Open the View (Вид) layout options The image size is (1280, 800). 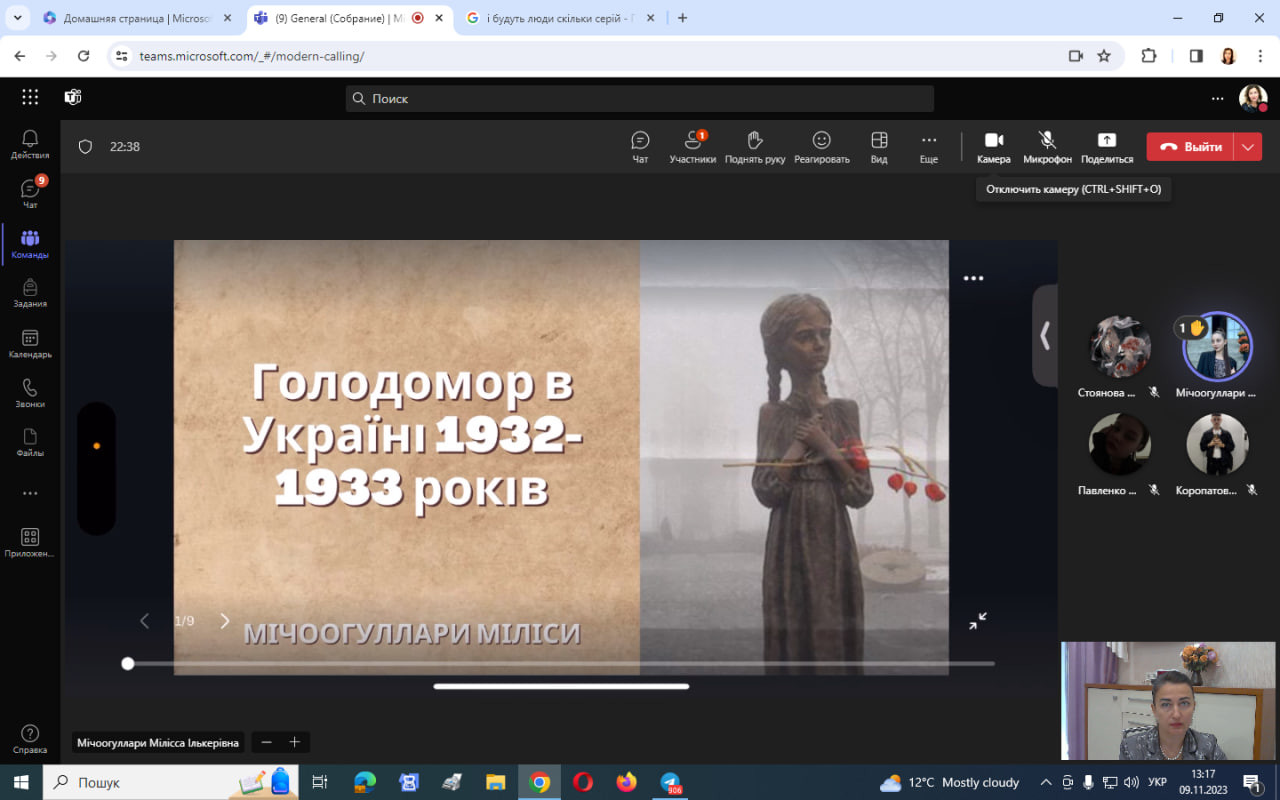(x=879, y=146)
